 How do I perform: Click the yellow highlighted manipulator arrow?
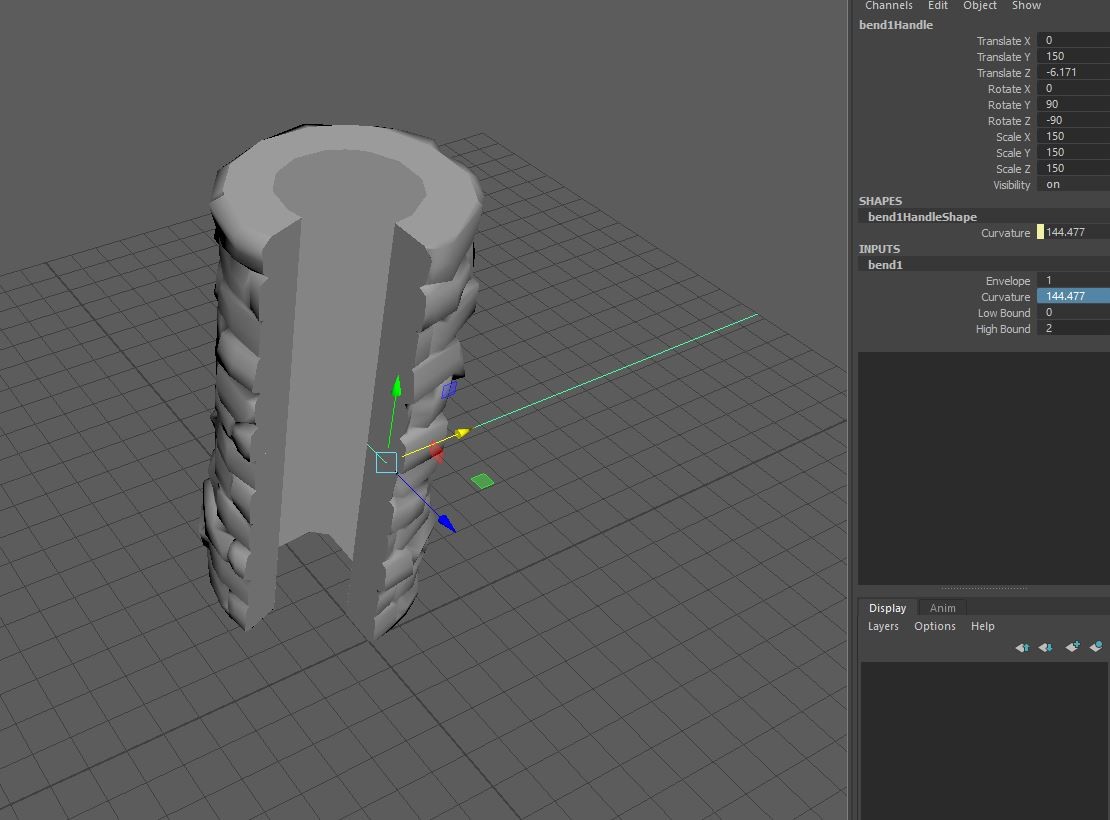coord(462,432)
